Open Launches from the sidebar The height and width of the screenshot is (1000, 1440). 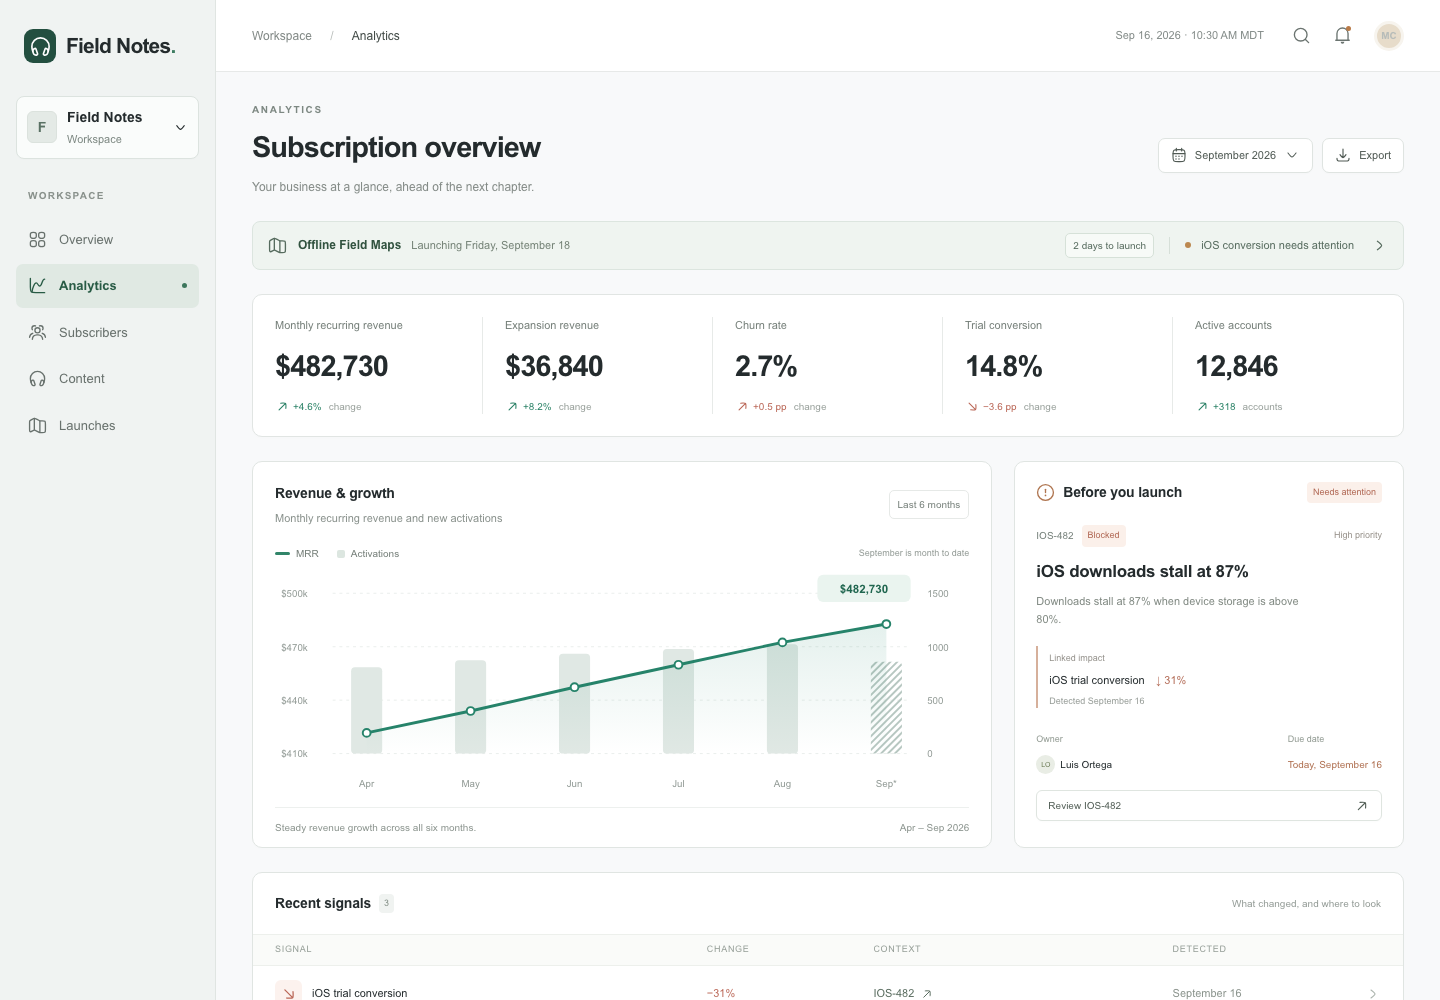click(107, 426)
